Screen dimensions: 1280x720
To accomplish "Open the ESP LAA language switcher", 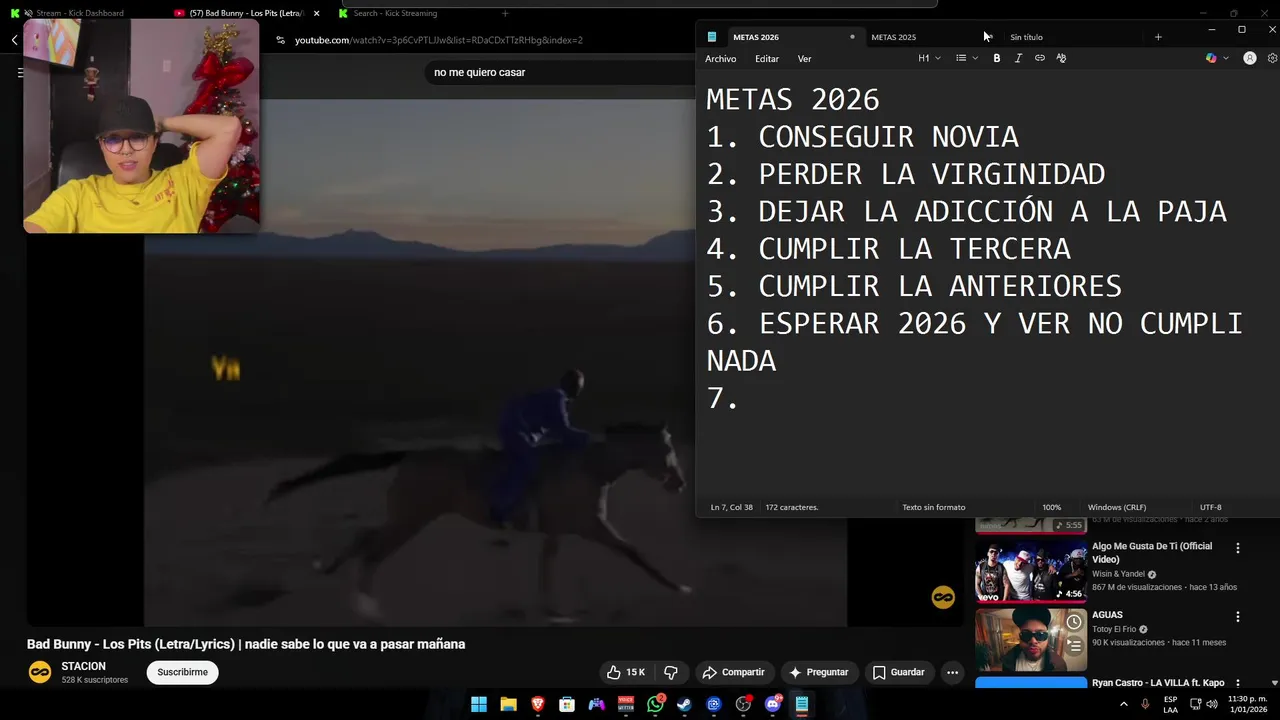I will point(1170,704).
